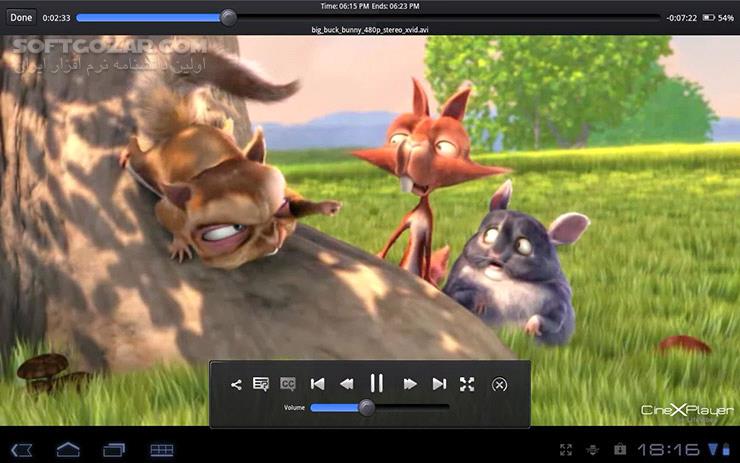Screen dimensions: 740x463
Task: Open the Android menu grid icon
Action: tap(161, 450)
